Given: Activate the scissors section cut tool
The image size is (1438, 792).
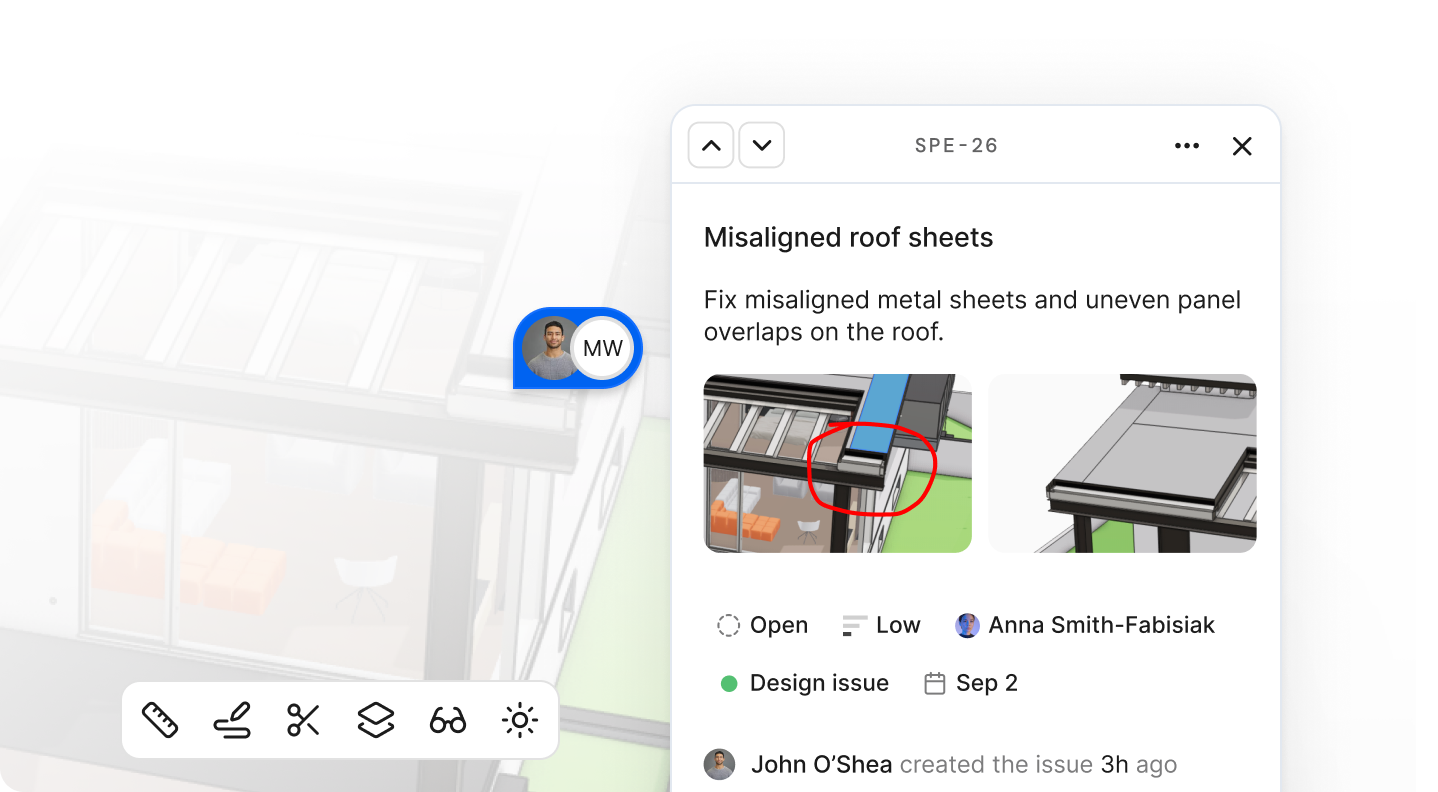Looking at the screenshot, I should coord(303,720).
